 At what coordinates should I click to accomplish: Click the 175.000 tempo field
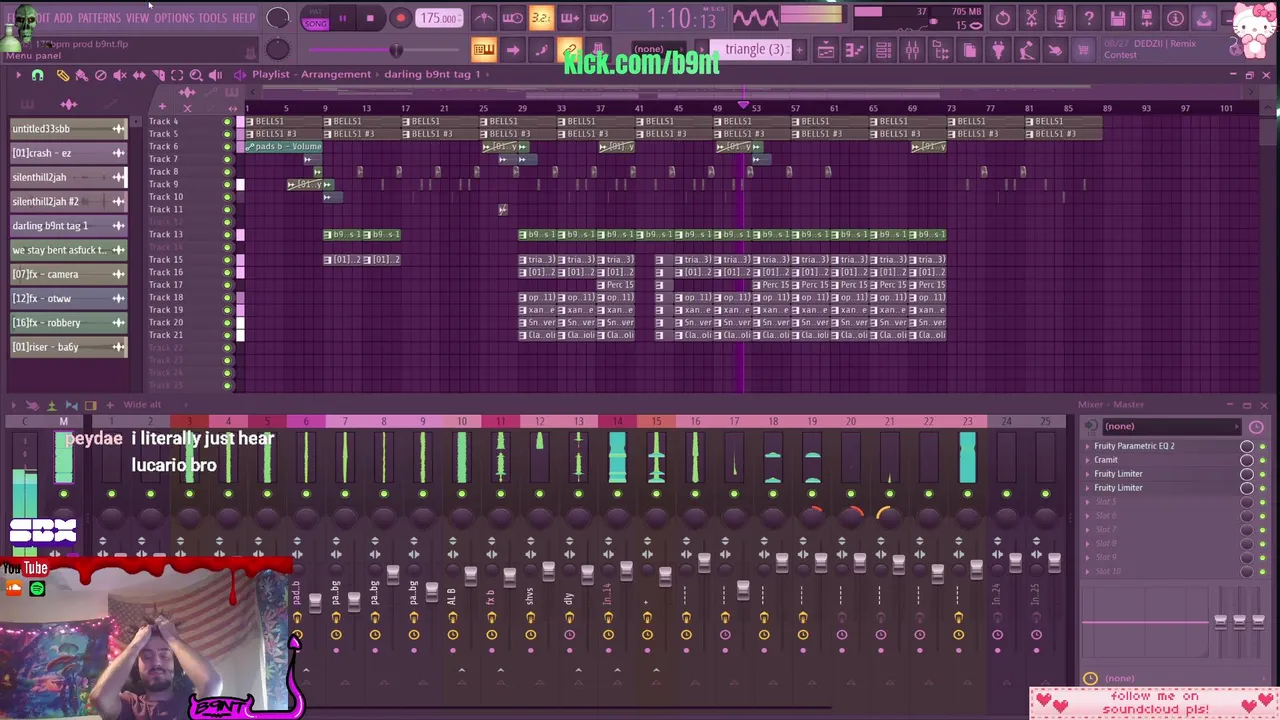pos(439,18)
